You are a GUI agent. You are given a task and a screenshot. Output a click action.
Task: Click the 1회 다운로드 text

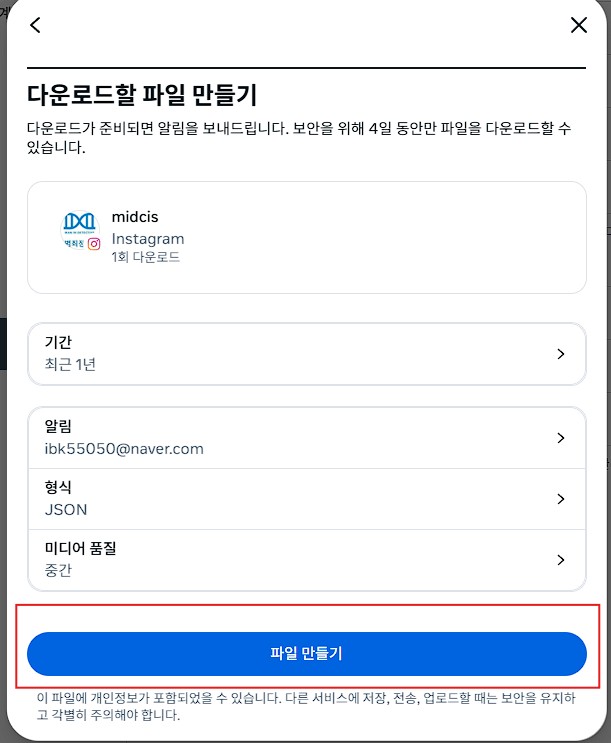click(146, 257)
